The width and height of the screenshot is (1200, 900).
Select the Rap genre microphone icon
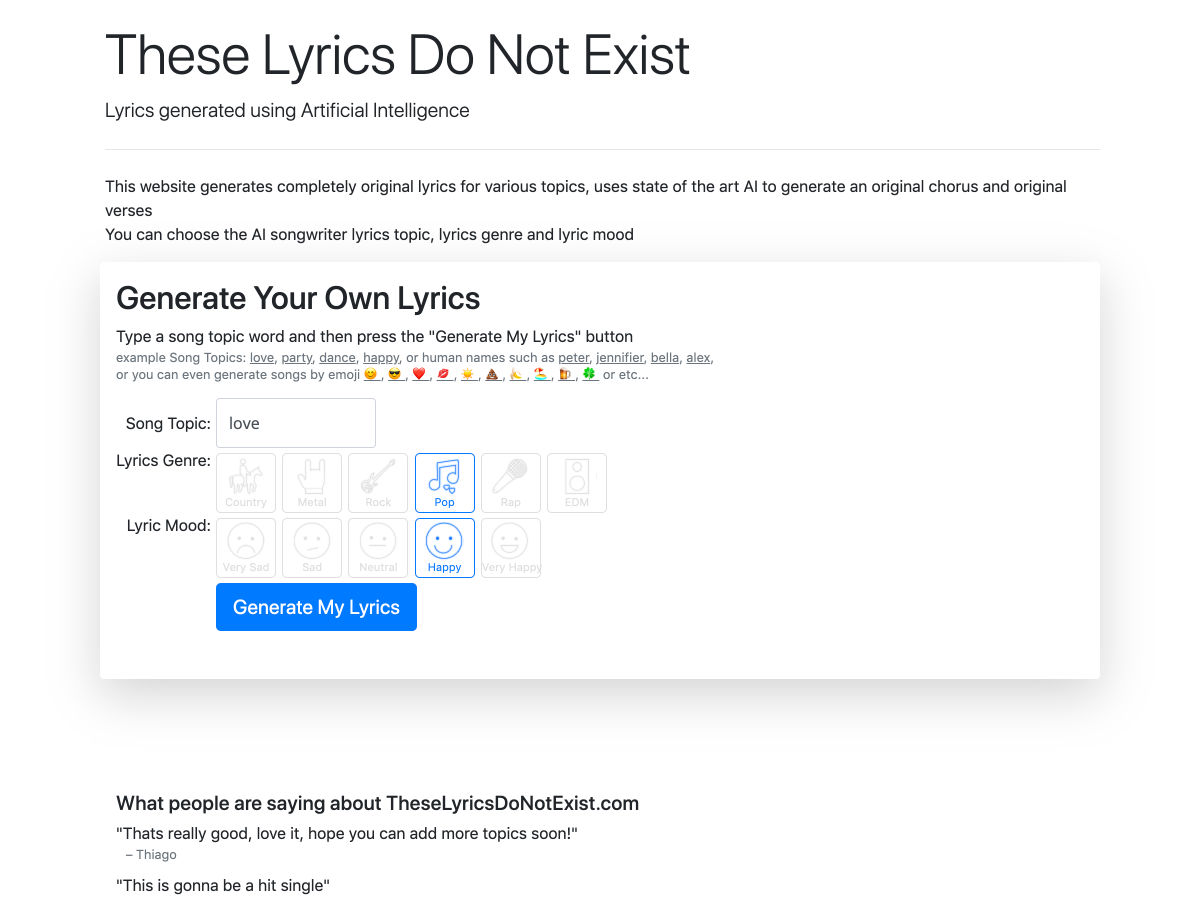tap(511, 483)
